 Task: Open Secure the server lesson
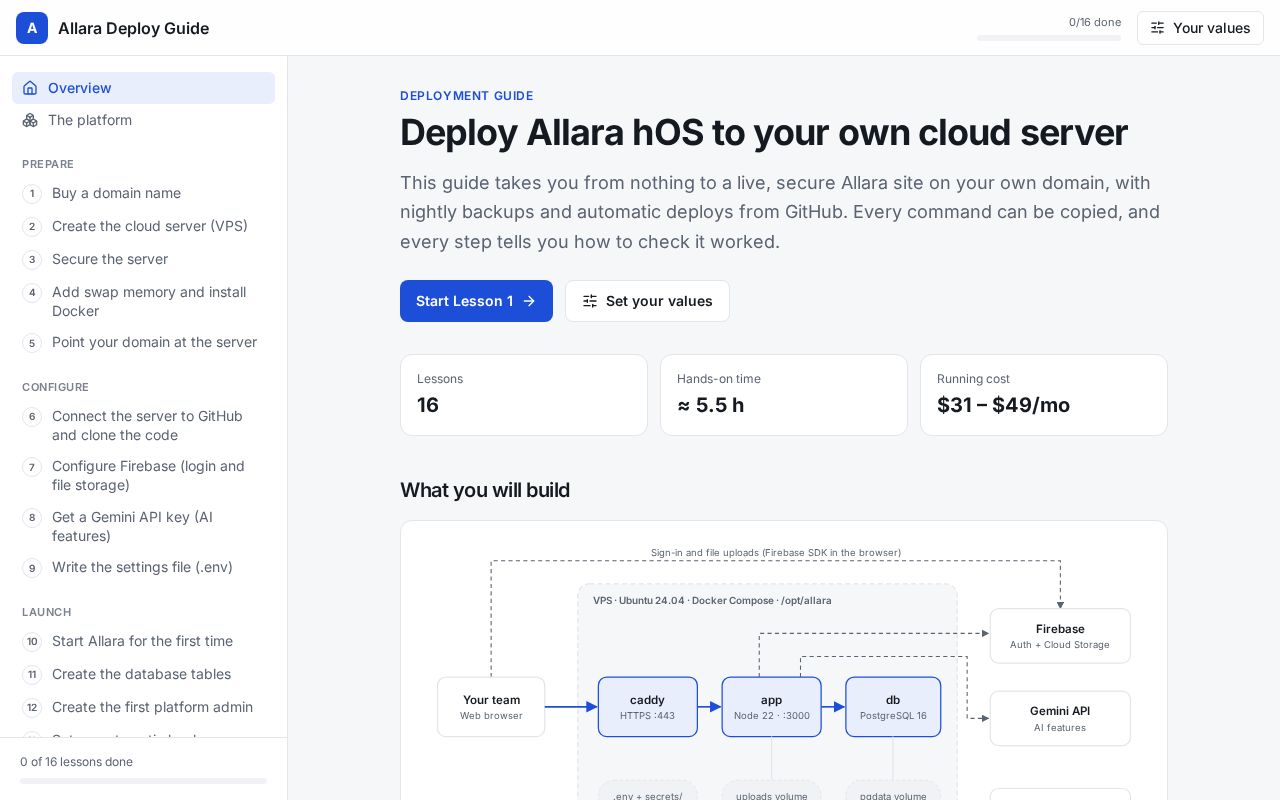click(x=143, y=259)
